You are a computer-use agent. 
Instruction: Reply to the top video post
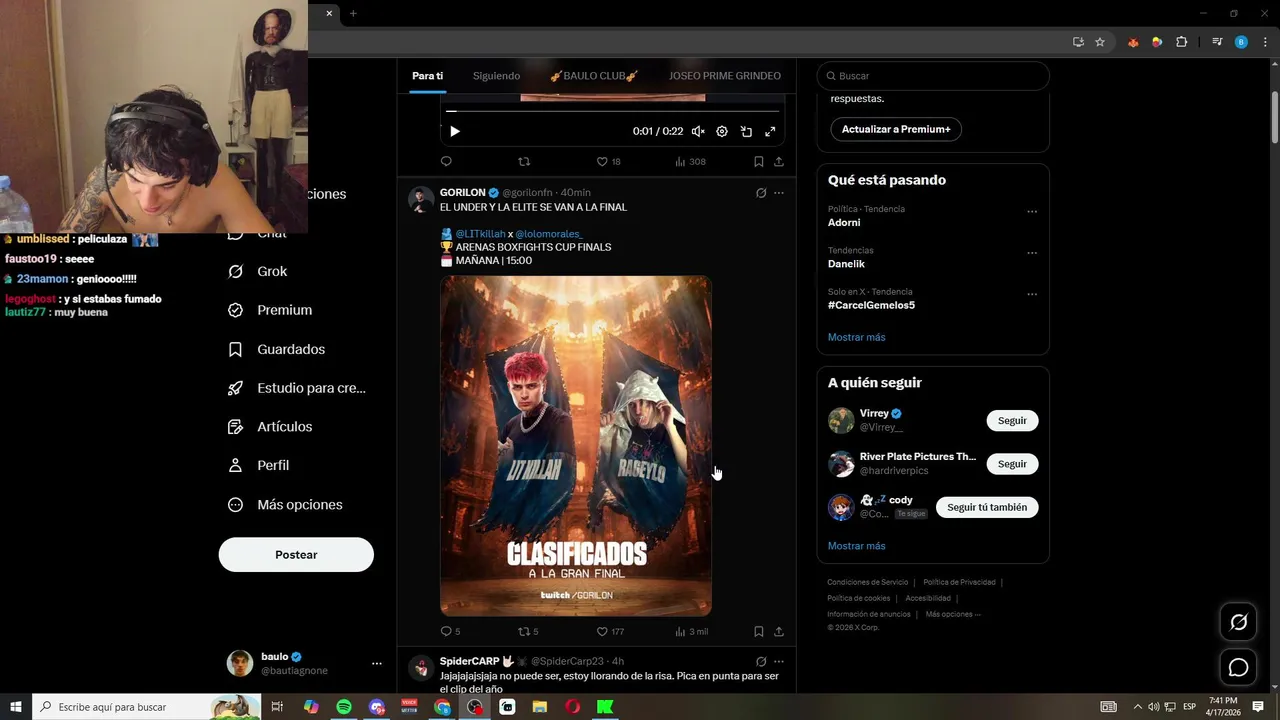click(446, 161)
